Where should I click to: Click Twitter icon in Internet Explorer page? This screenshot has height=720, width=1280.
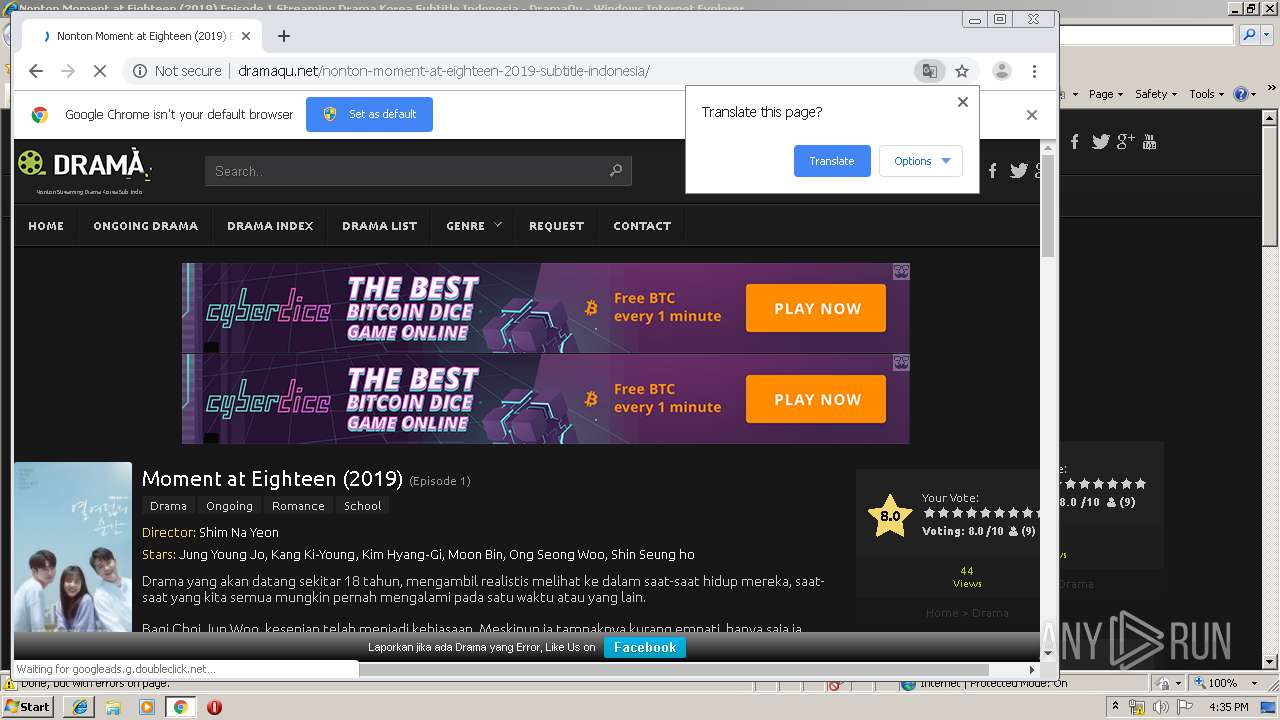pyautogui.click(x=1101, y=142)
